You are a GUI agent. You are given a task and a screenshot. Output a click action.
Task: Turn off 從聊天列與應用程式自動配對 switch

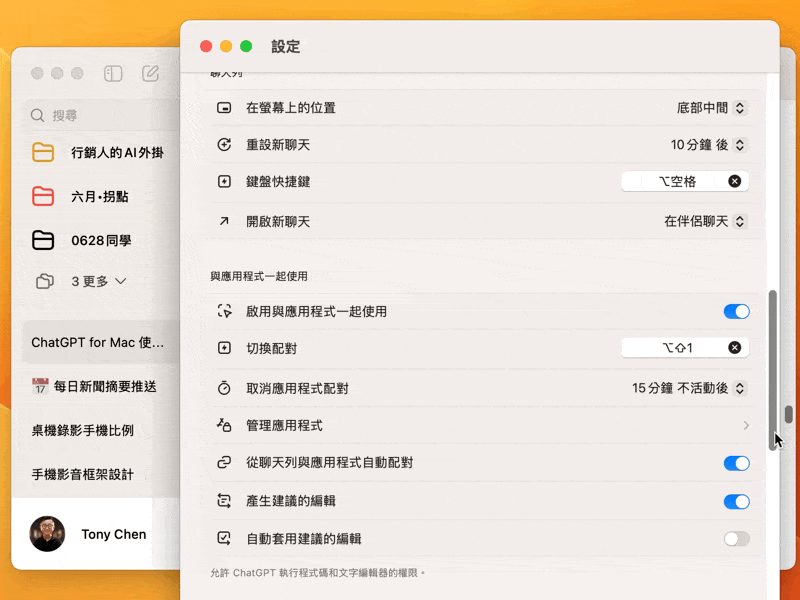click(736, 463)
